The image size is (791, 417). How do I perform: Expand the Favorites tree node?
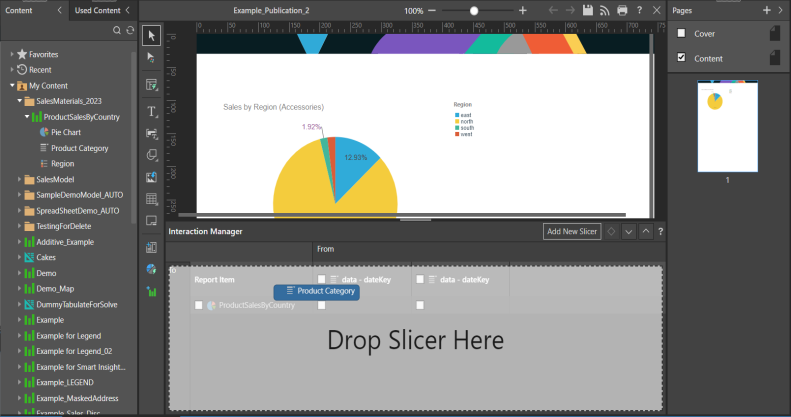pos(12,54)
